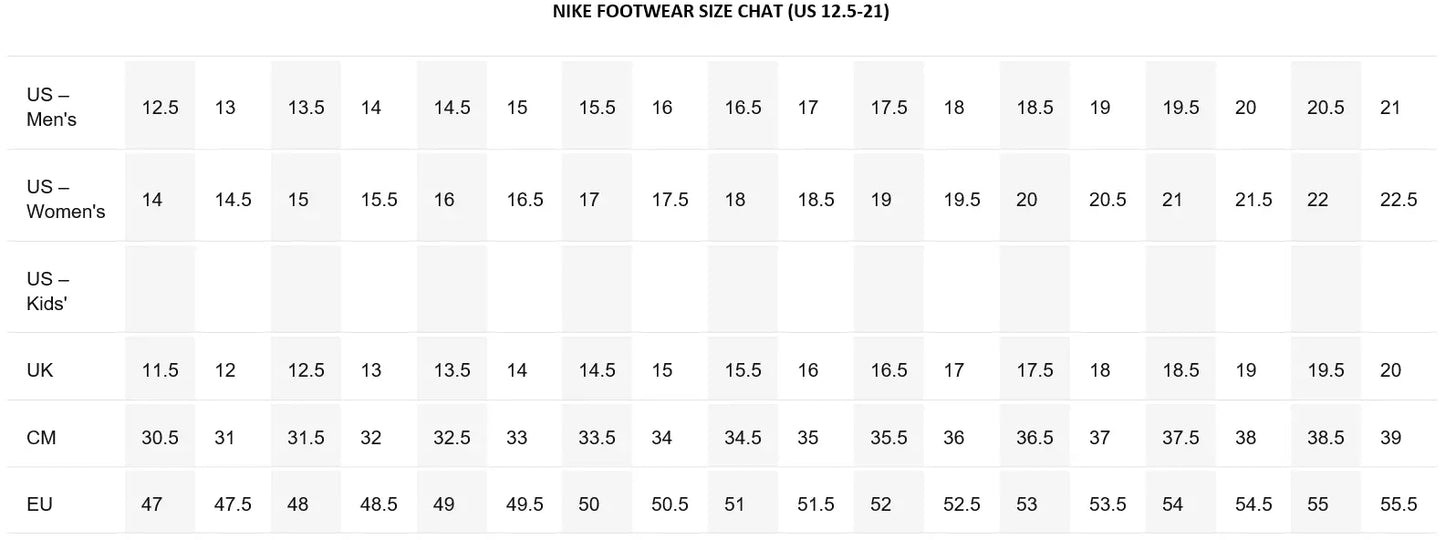Select Men's size 21 cell
Viewport: 1445px width, 540px height.
coord(1401,107)
